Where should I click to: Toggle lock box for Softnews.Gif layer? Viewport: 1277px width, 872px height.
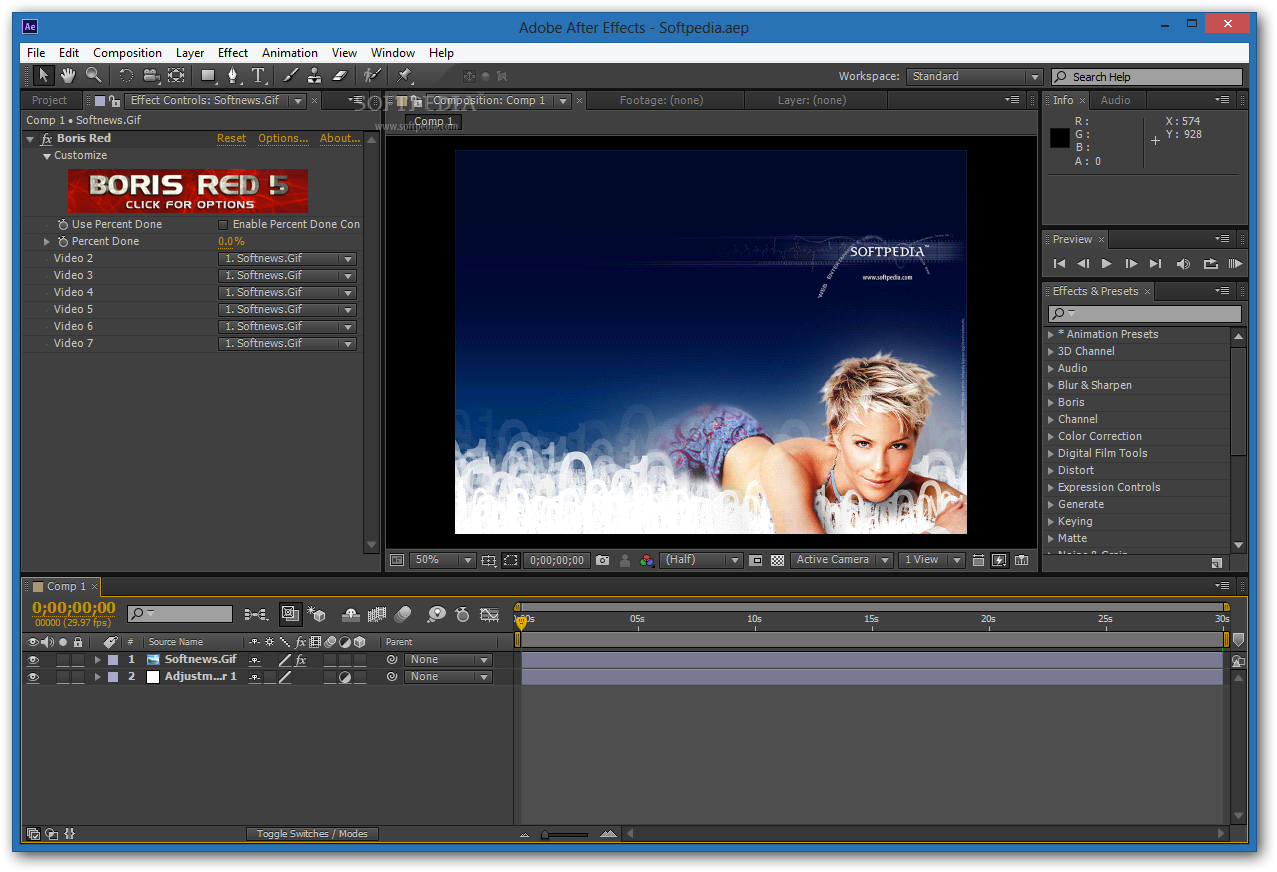click(78, 660)
